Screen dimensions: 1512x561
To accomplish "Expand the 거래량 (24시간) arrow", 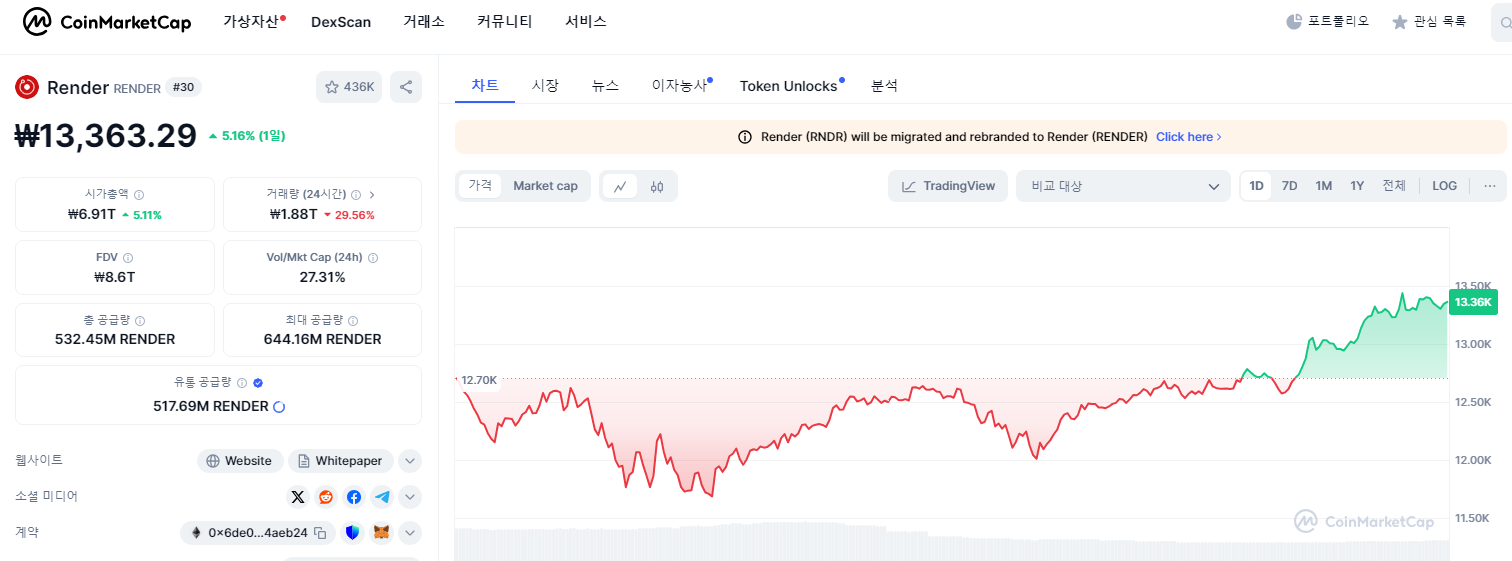I will pyautogui.click(x=372, y=195).
